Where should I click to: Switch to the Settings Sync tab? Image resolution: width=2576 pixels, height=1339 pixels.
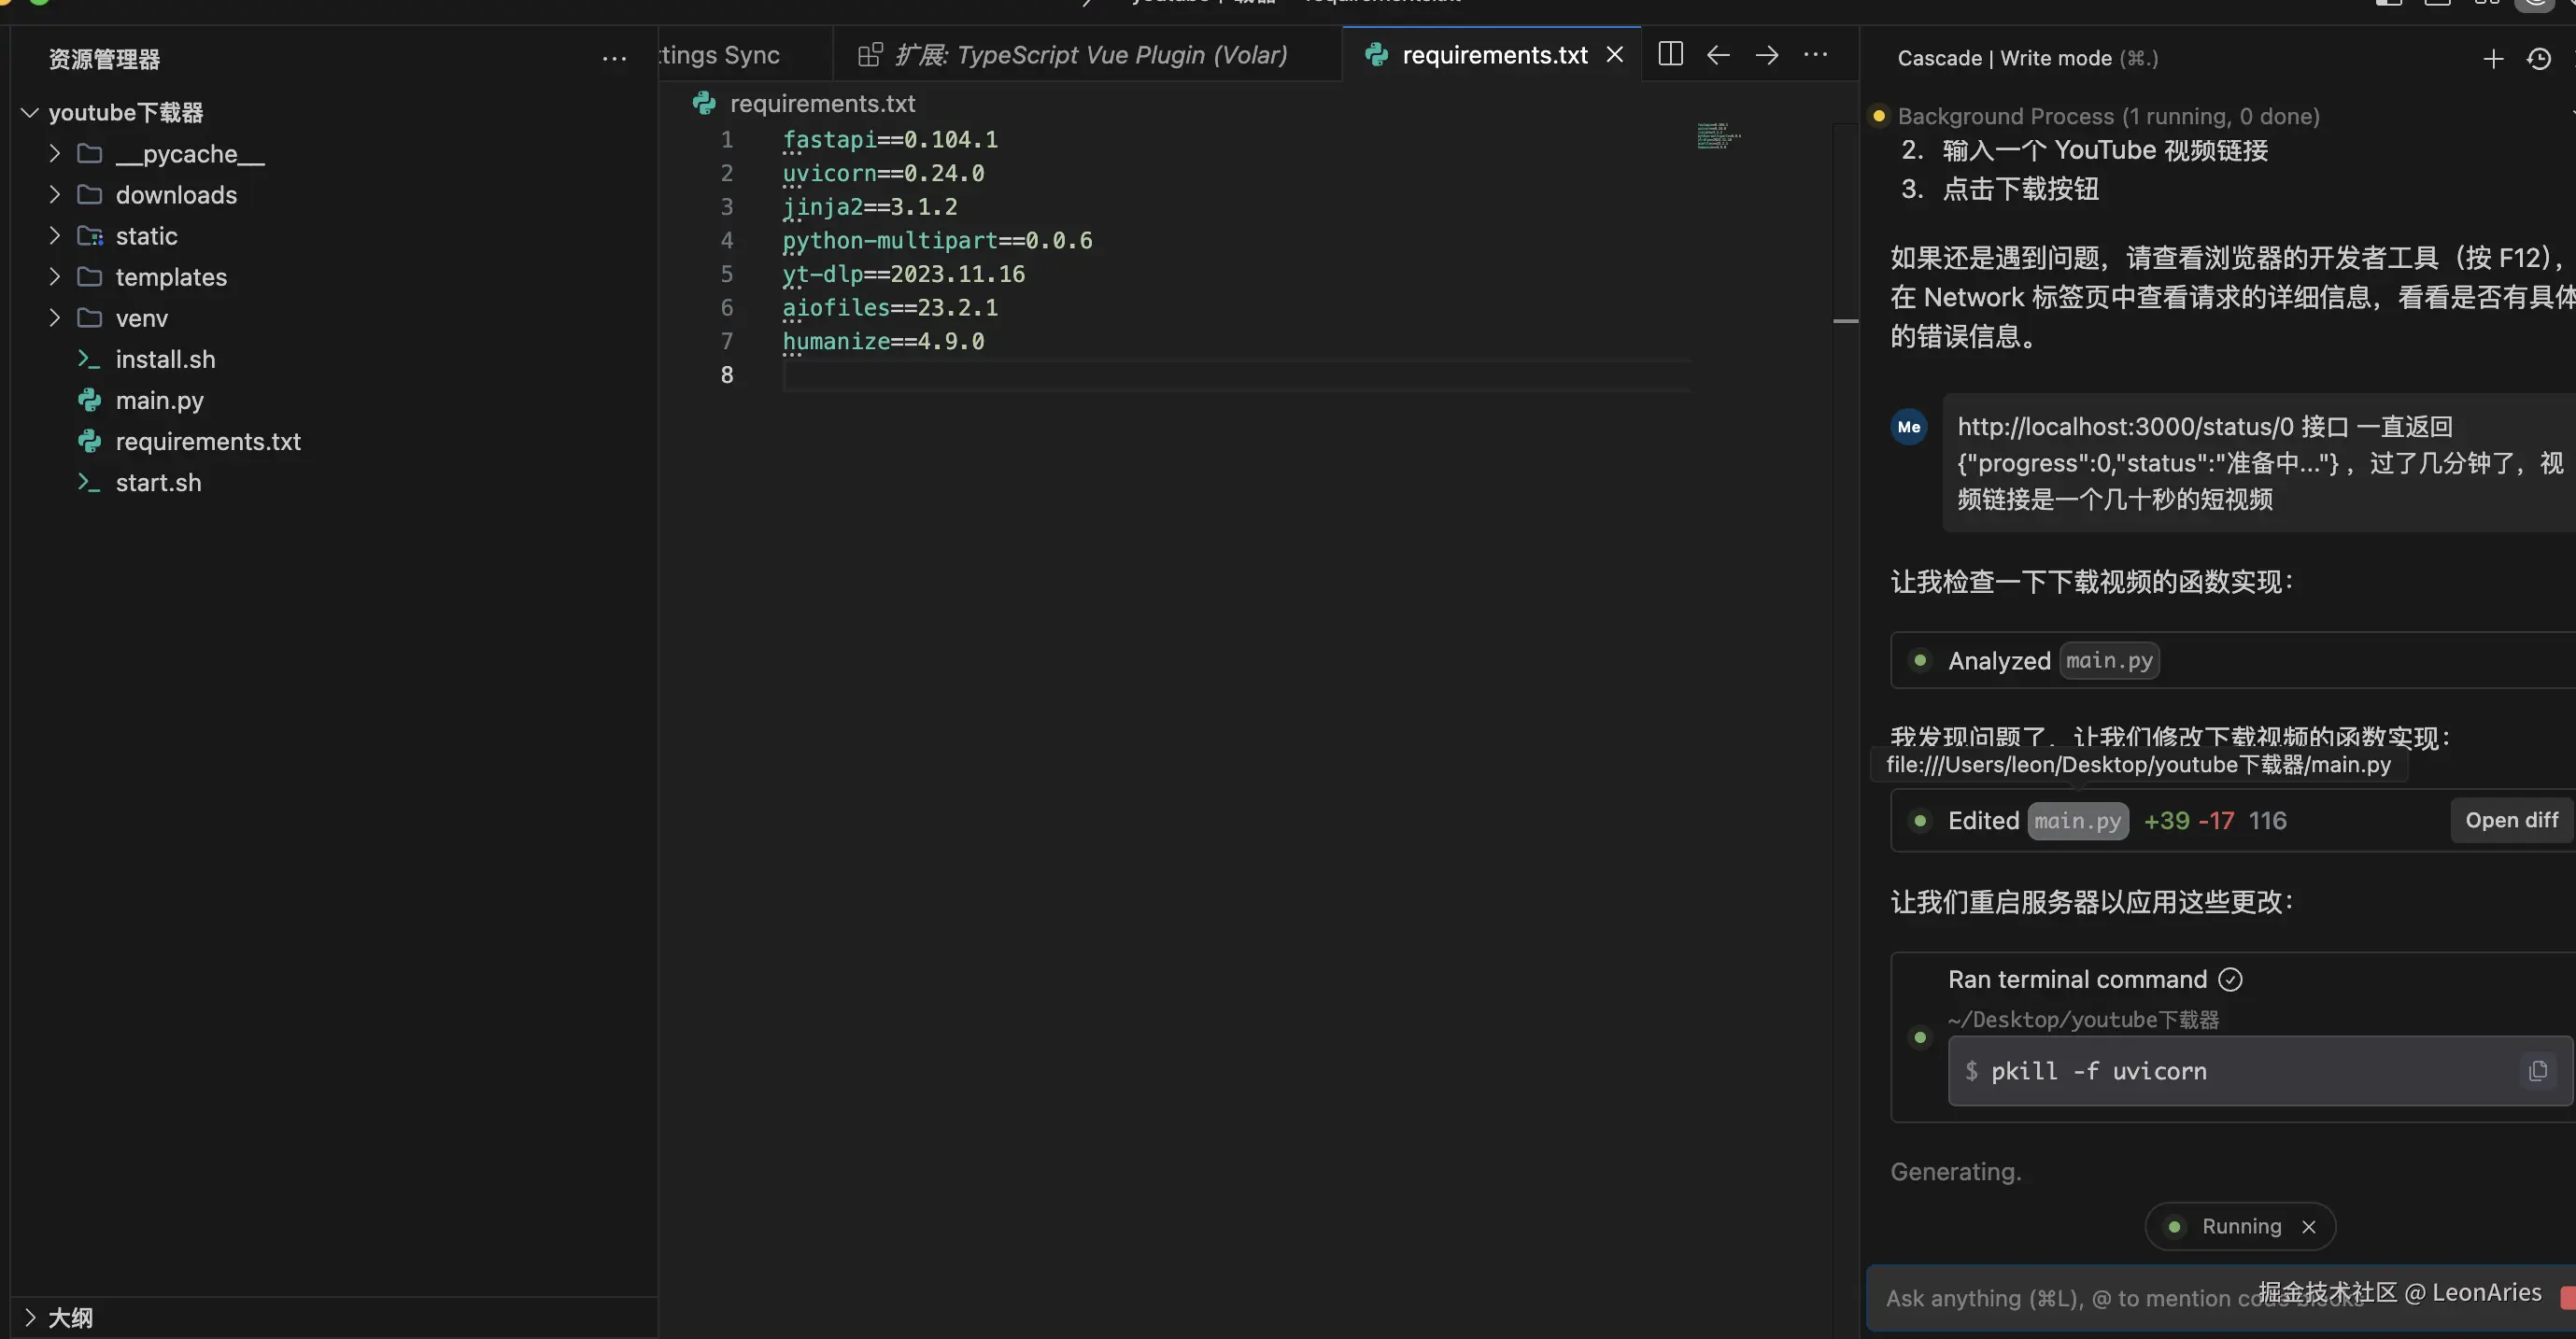(720, 55)
